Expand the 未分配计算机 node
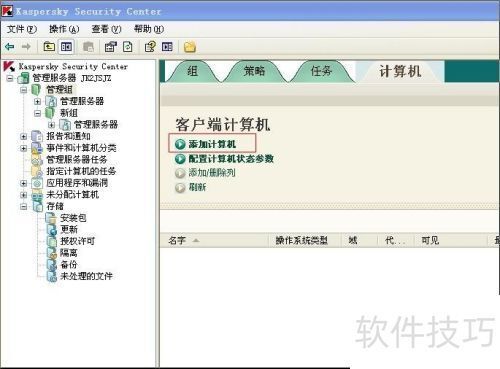 pos(24,195)
